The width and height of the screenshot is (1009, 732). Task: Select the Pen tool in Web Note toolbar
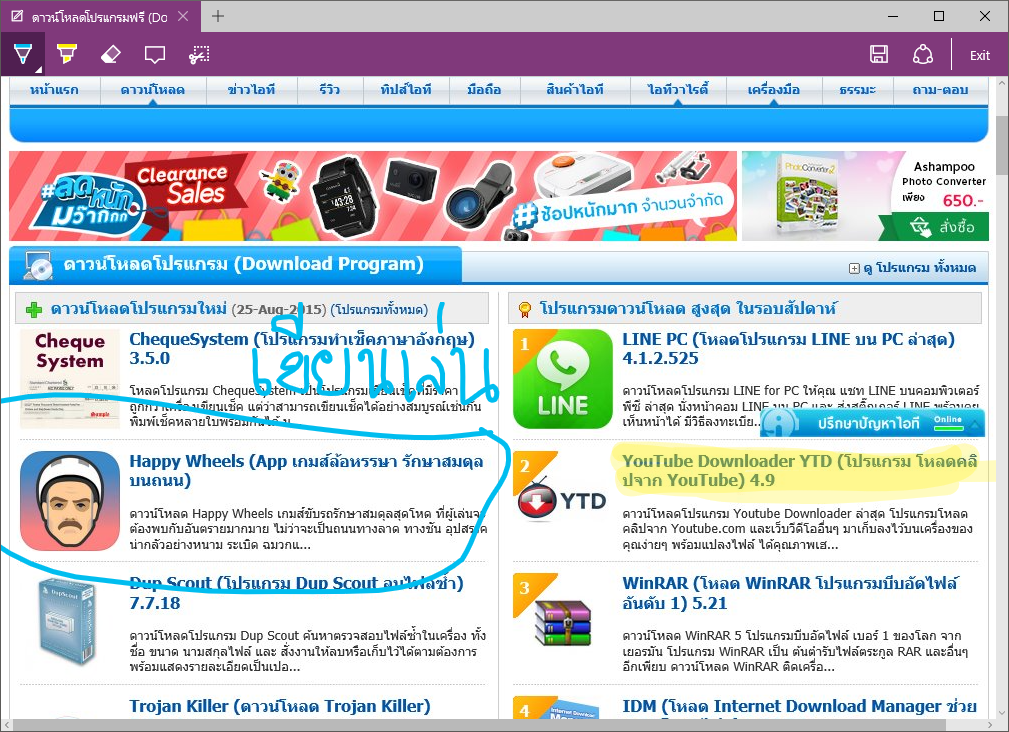[23, 54]
